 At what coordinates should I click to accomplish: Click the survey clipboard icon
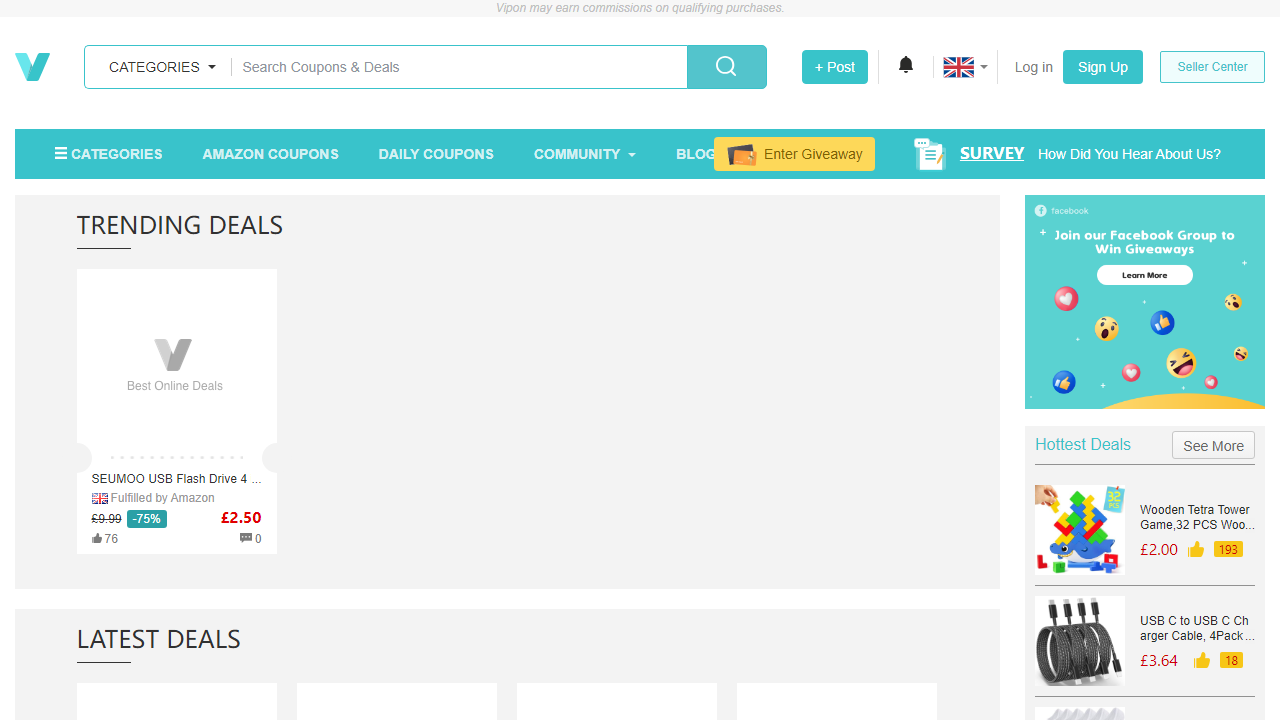[929, 154]
